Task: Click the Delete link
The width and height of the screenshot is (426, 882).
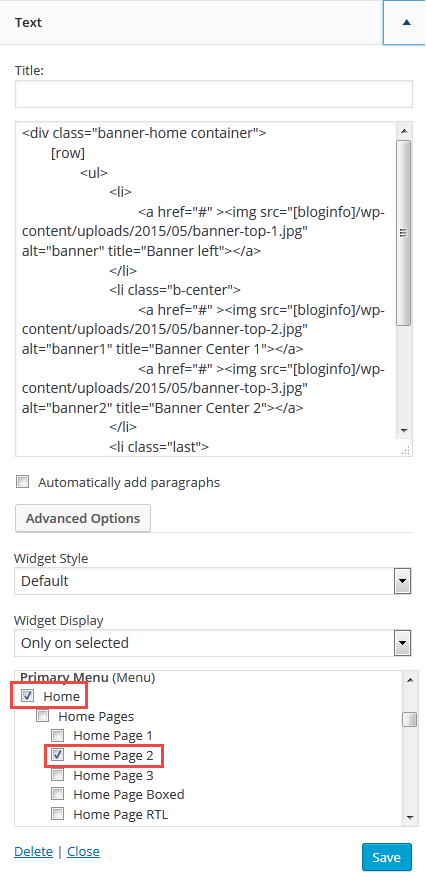Action: [x=33, y=851]
